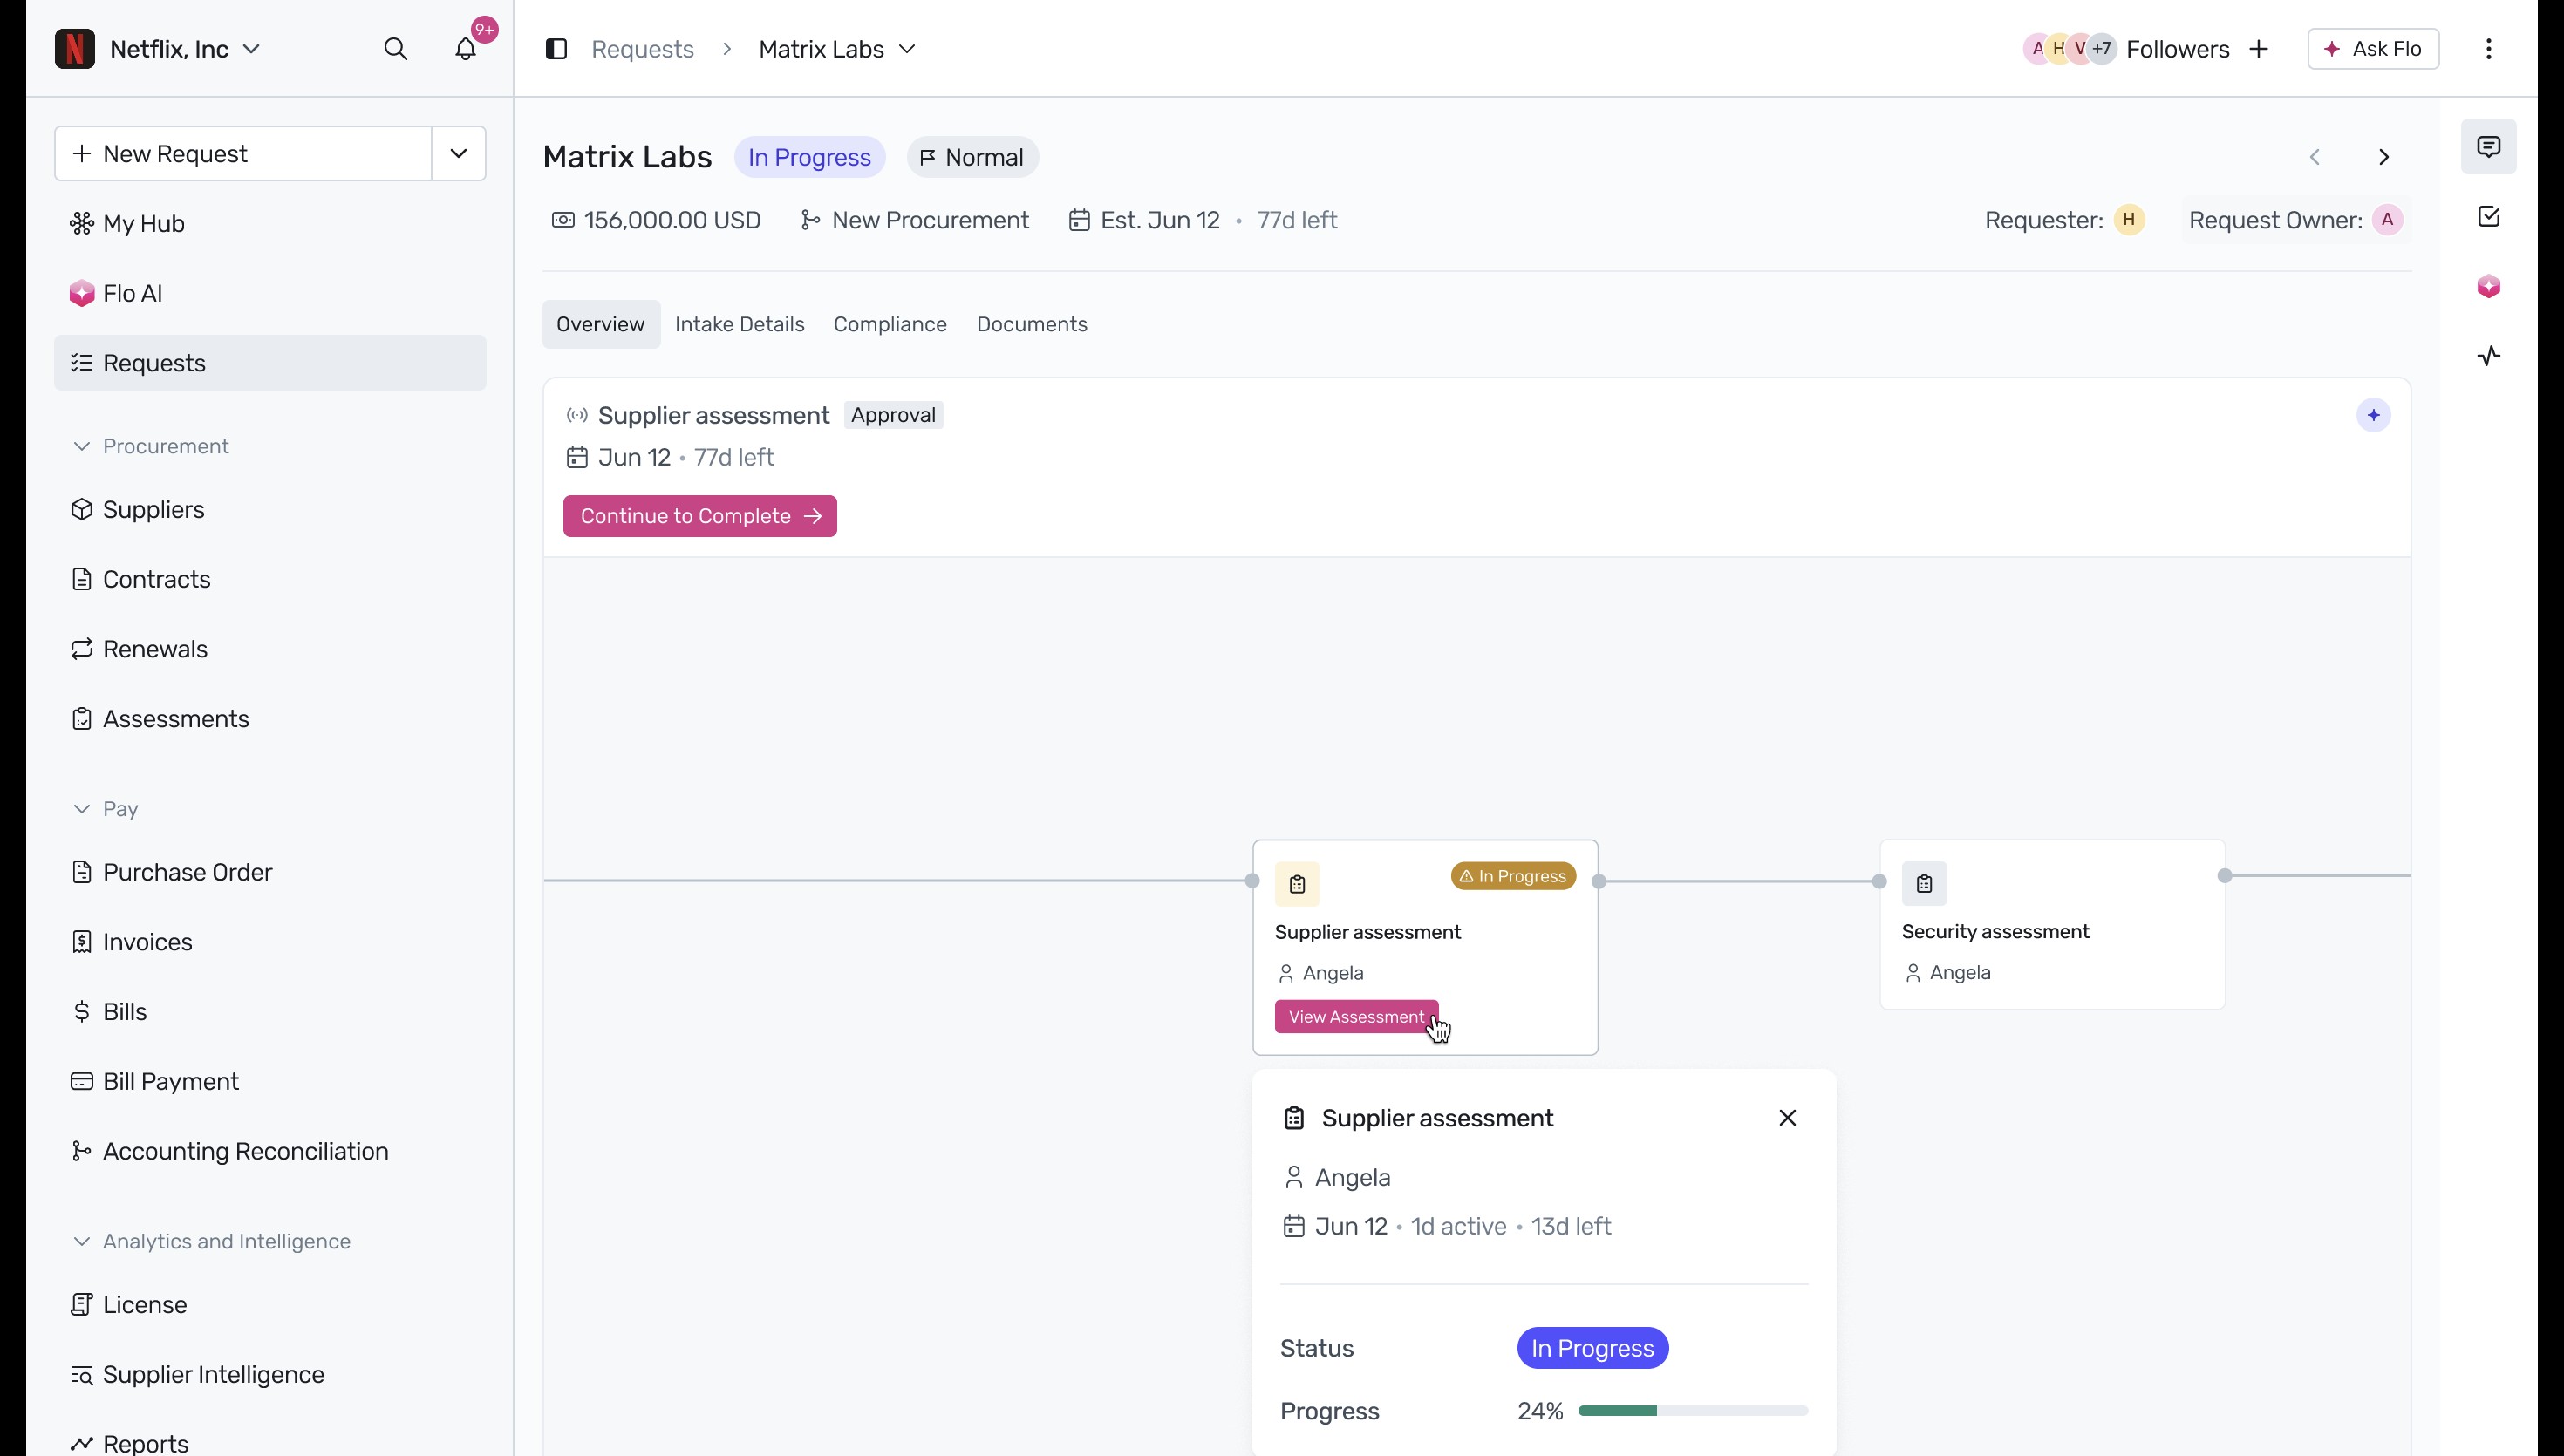Click the Supplier assessment node icon
Image resolution: width=2564 pixels, height=1456 pixels.
coord(1297,884)
